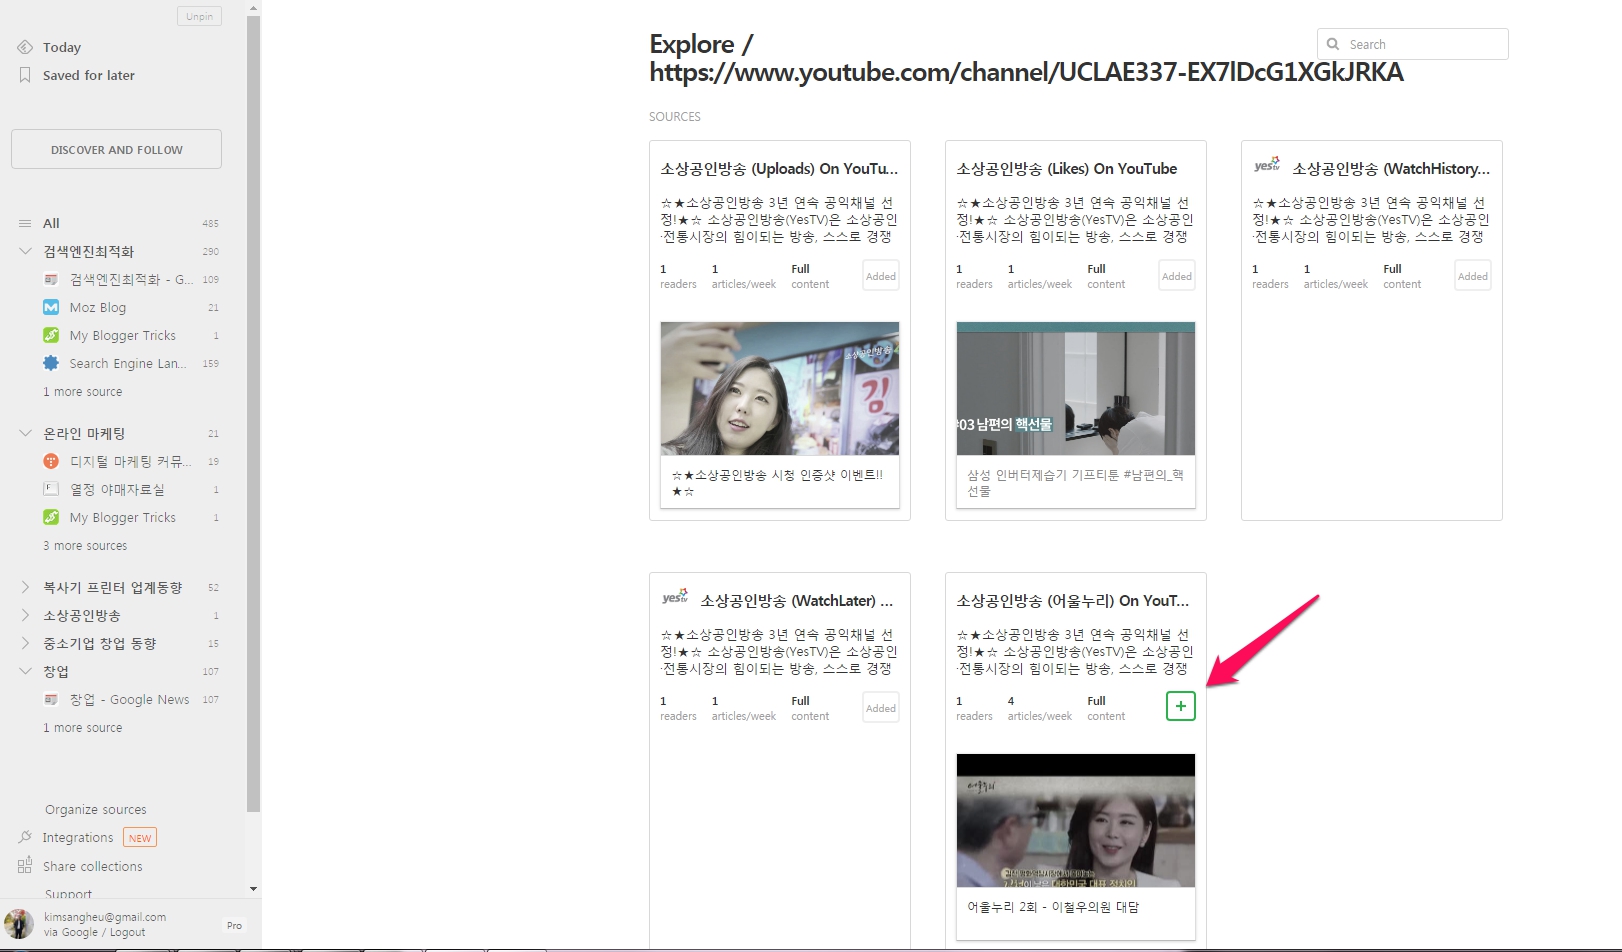Open the All feeds menu item
The height and width of the screenshot is (952, 1622).
click(x=51, y=223)
